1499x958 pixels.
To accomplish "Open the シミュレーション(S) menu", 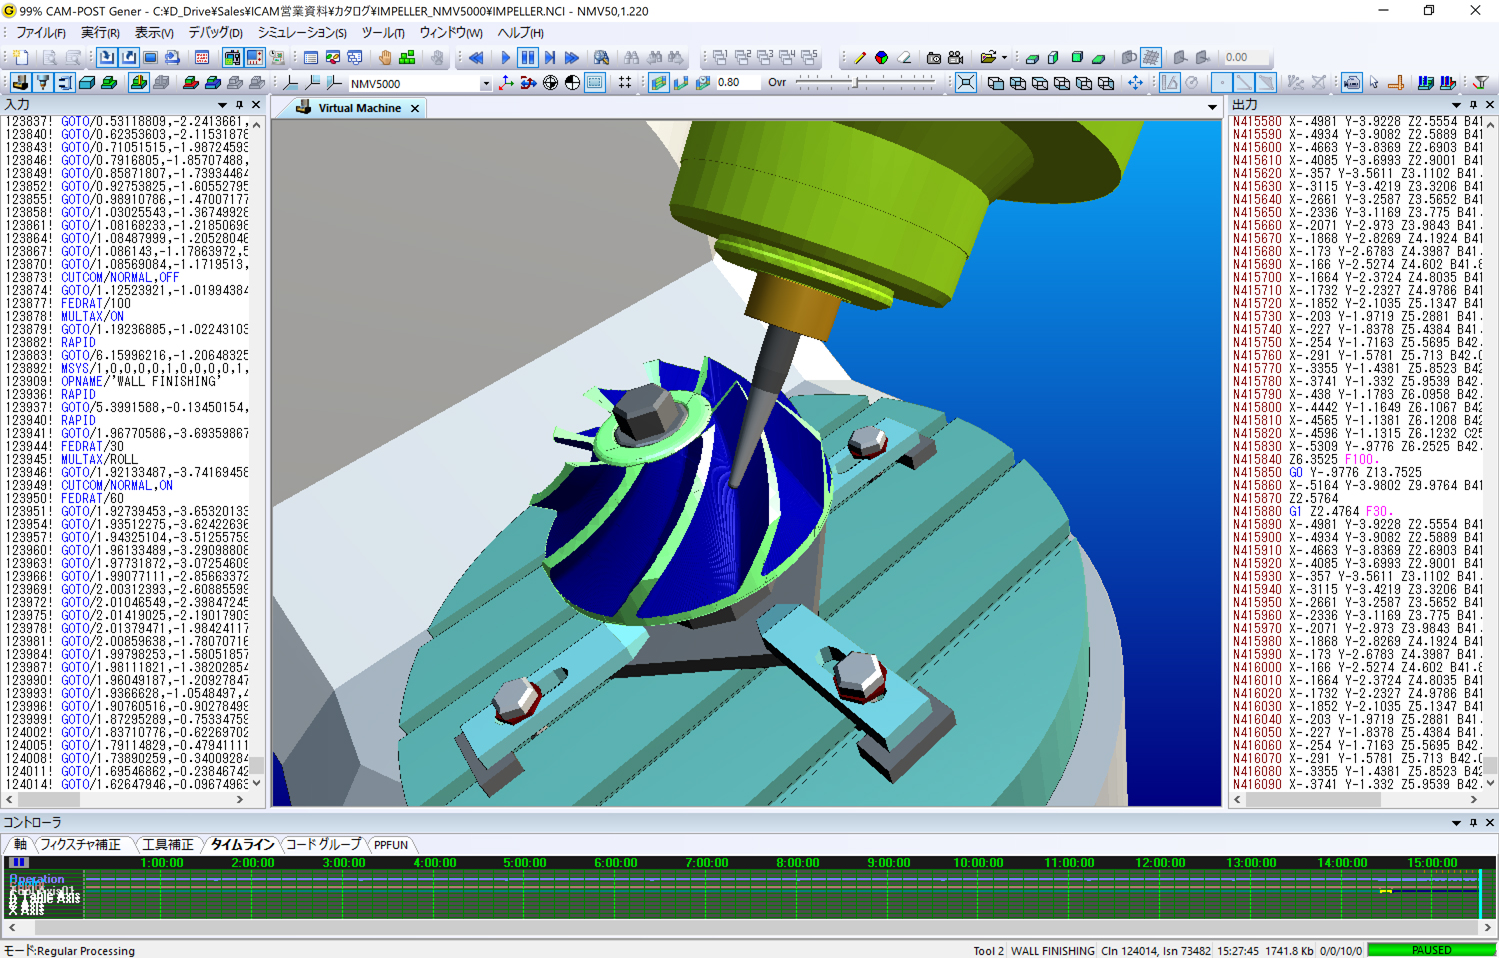I will tap(302, 33).
